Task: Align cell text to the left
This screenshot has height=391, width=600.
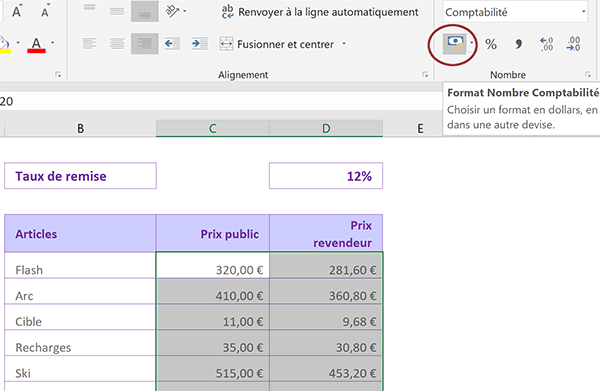Action: [x=90, y=44]
